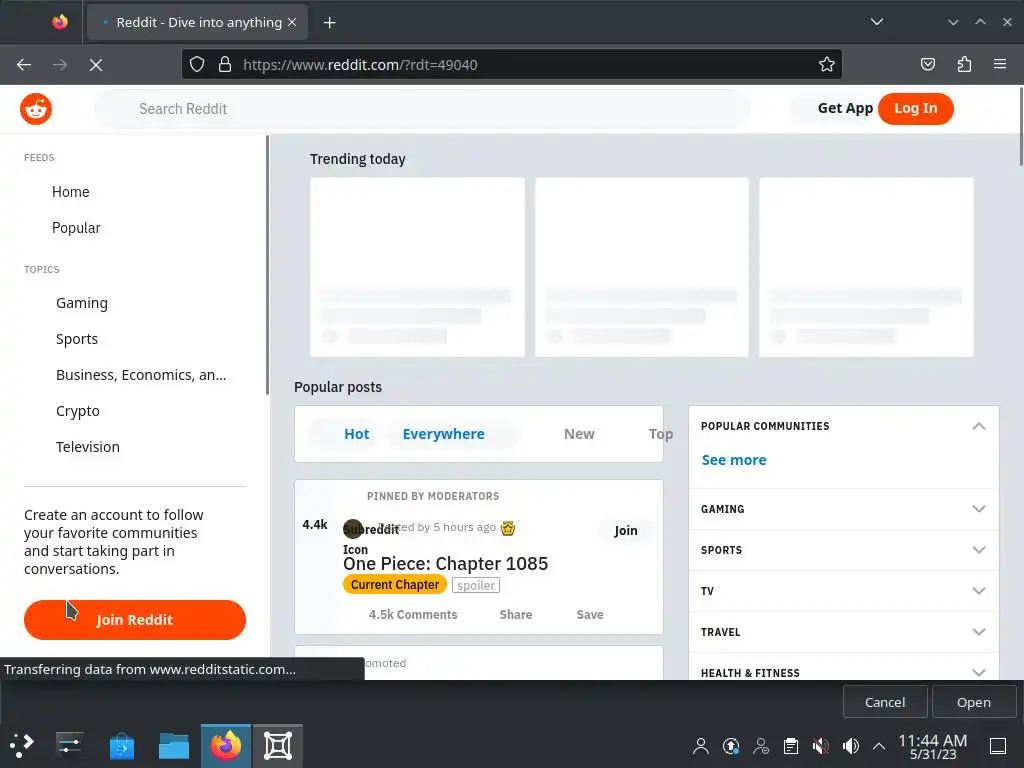Screen dimensions: 1024x768
Task: Share the One Piece post
Action: click(516, 615)
